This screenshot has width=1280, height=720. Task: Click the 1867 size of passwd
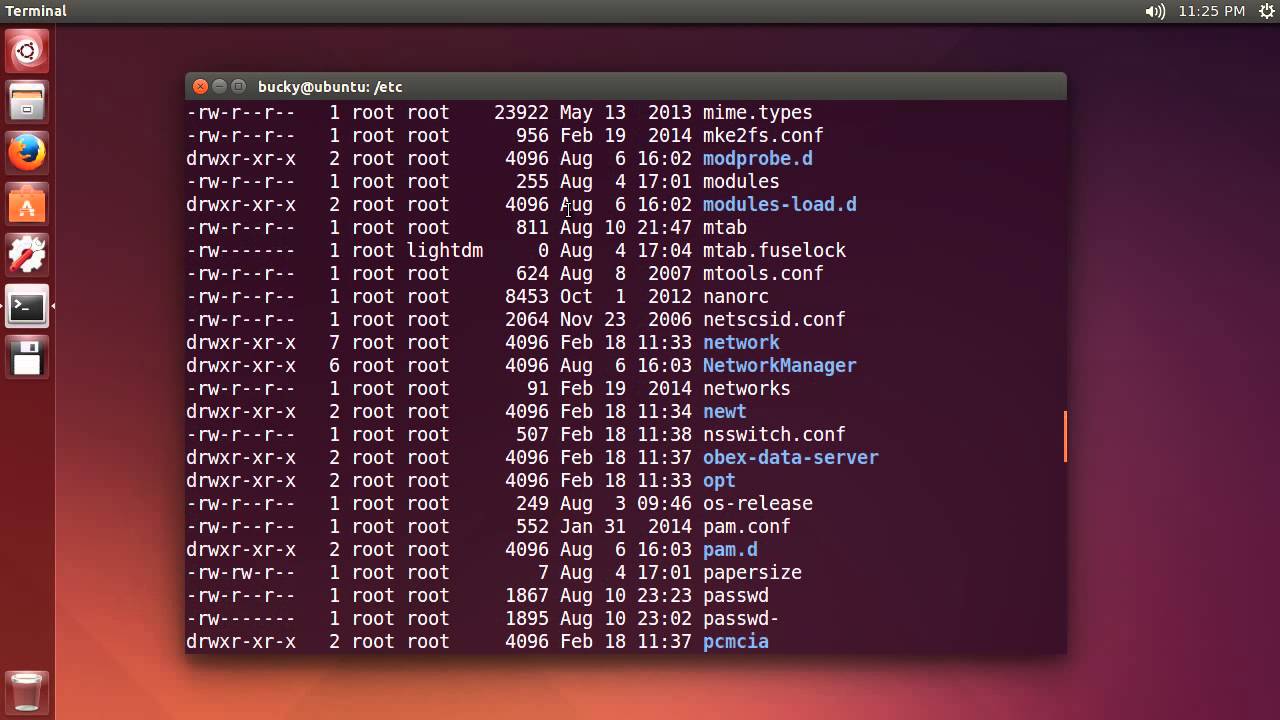point(527,595)
